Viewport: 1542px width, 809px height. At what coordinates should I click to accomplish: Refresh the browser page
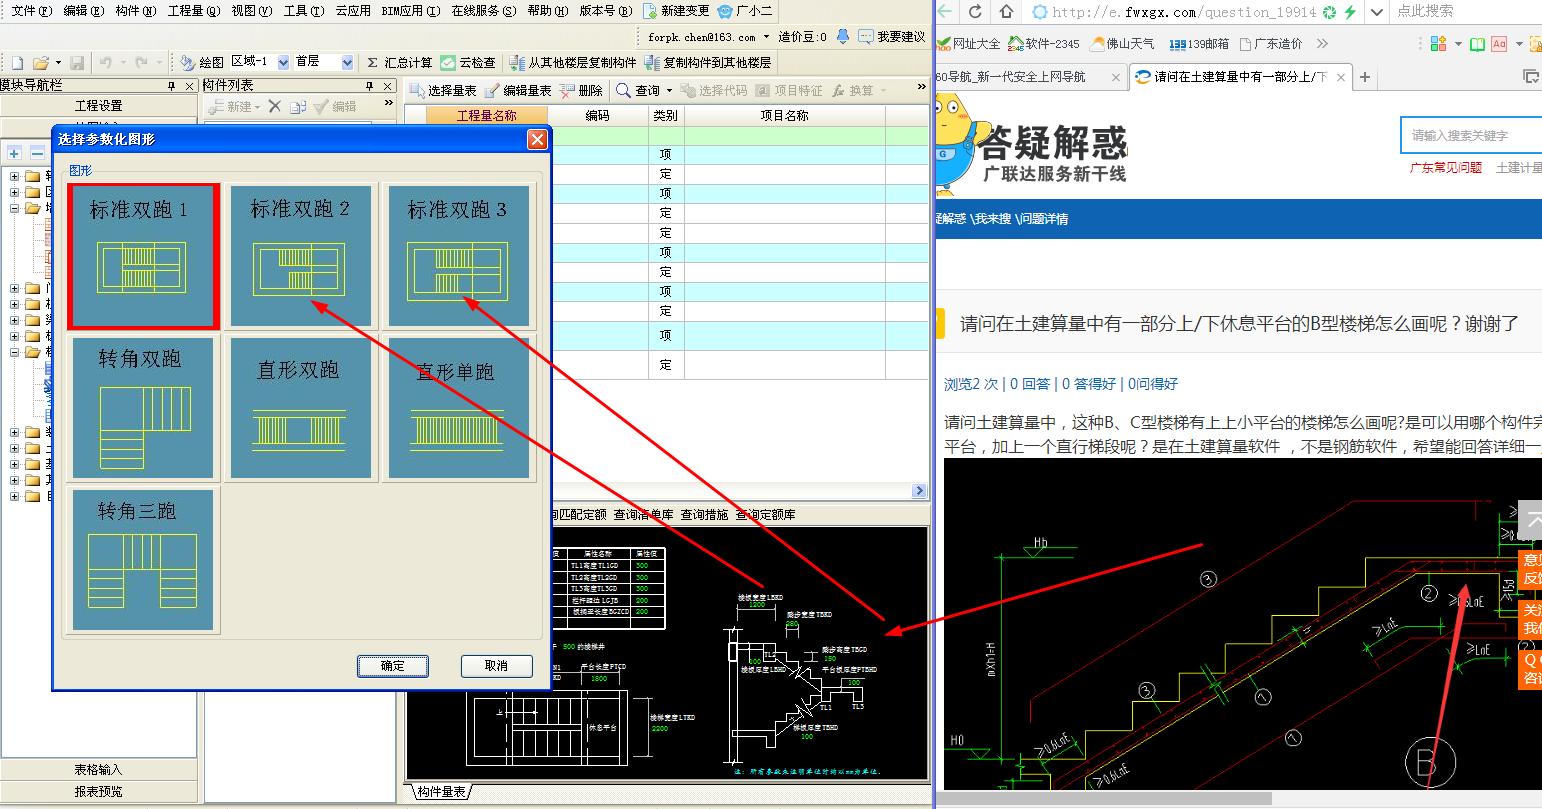(975, 12)
